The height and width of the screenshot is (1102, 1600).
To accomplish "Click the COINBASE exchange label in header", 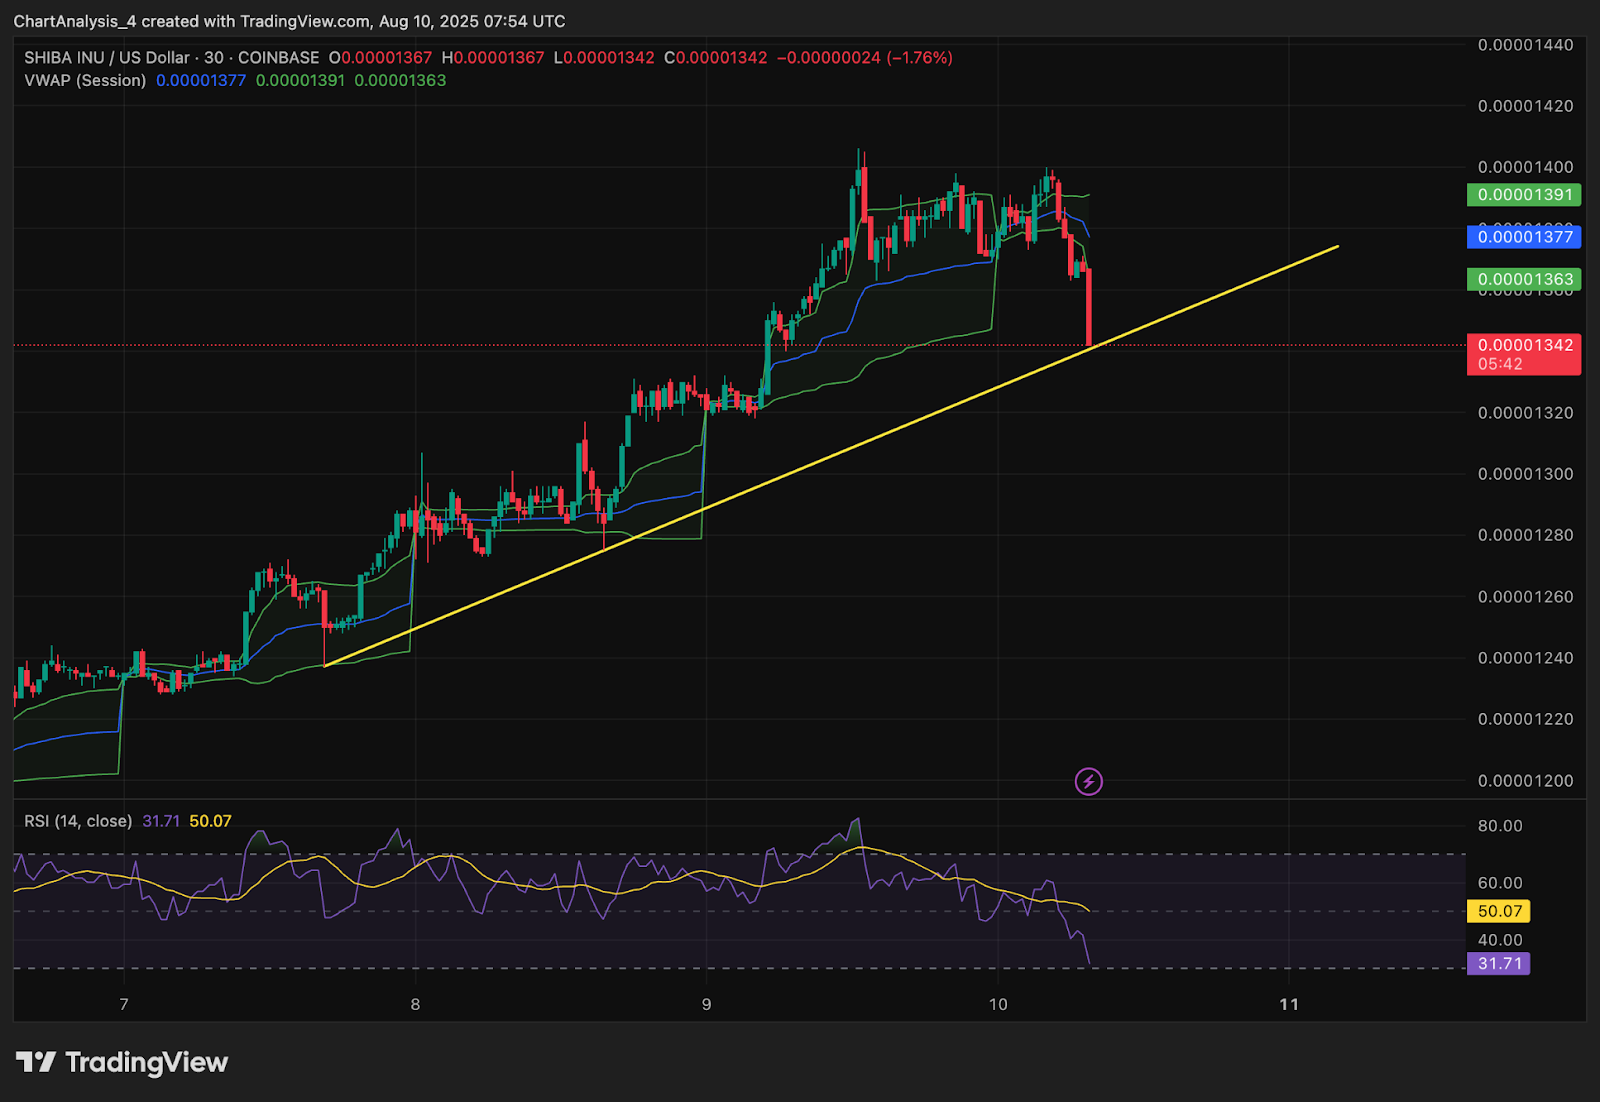I will pos(278,58).
